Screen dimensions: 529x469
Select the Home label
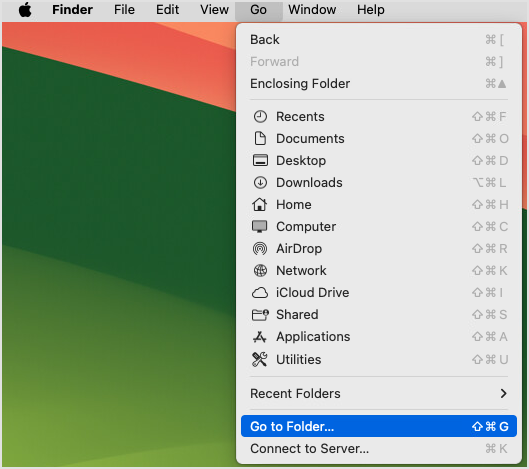[294, 204]
